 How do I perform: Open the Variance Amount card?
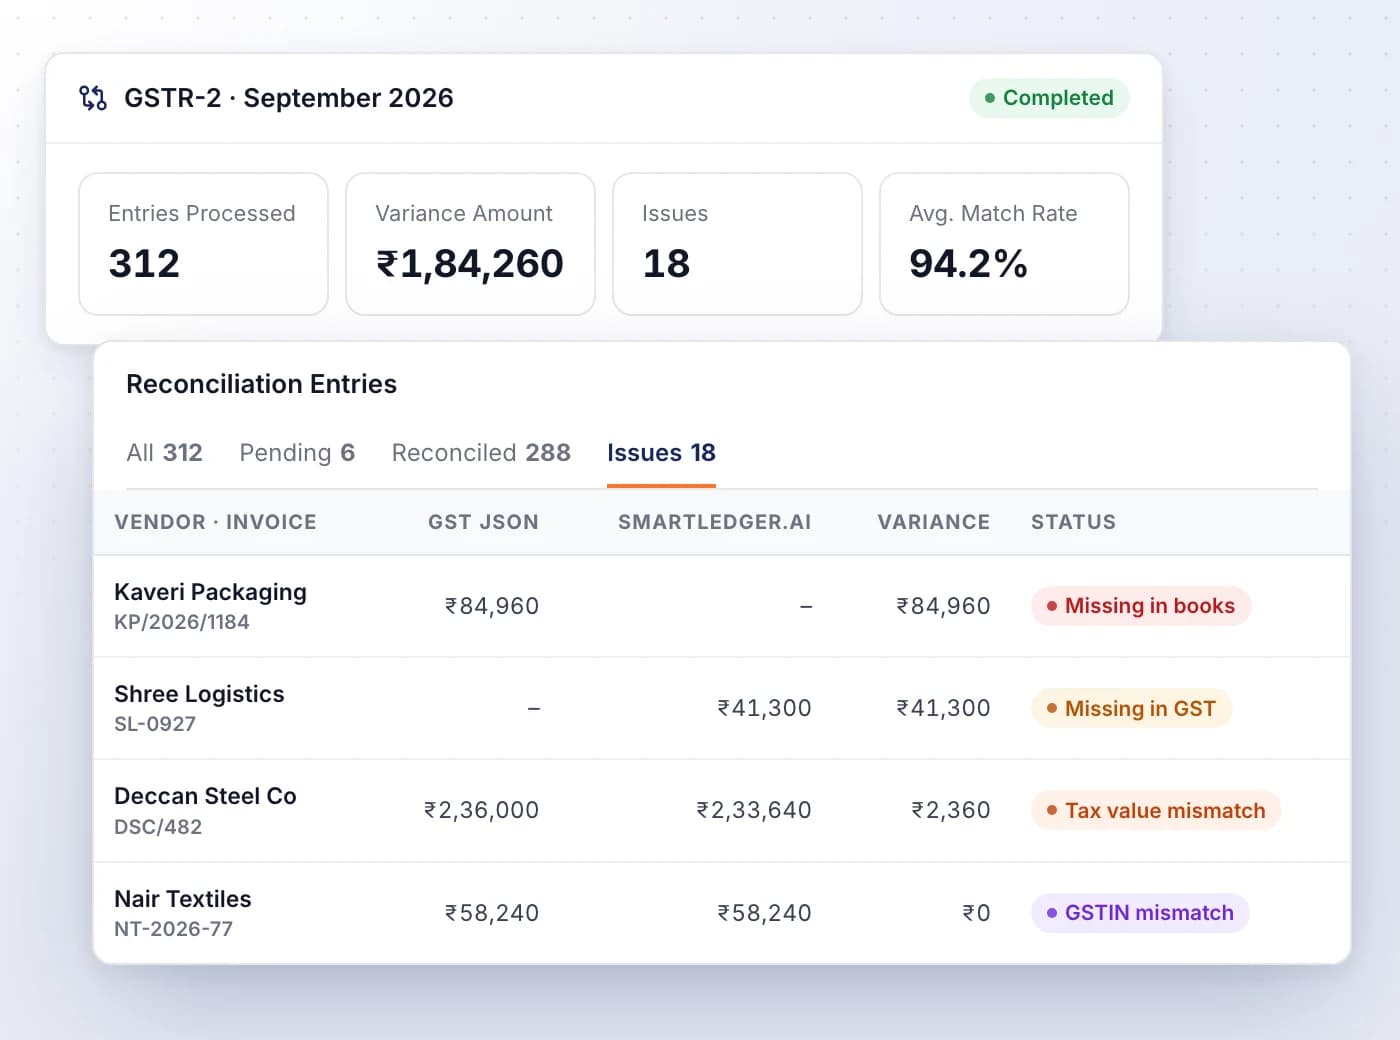[470, 244]
